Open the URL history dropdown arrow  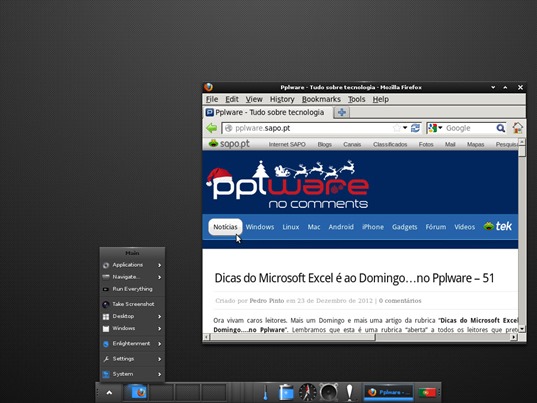click(405, 128)
